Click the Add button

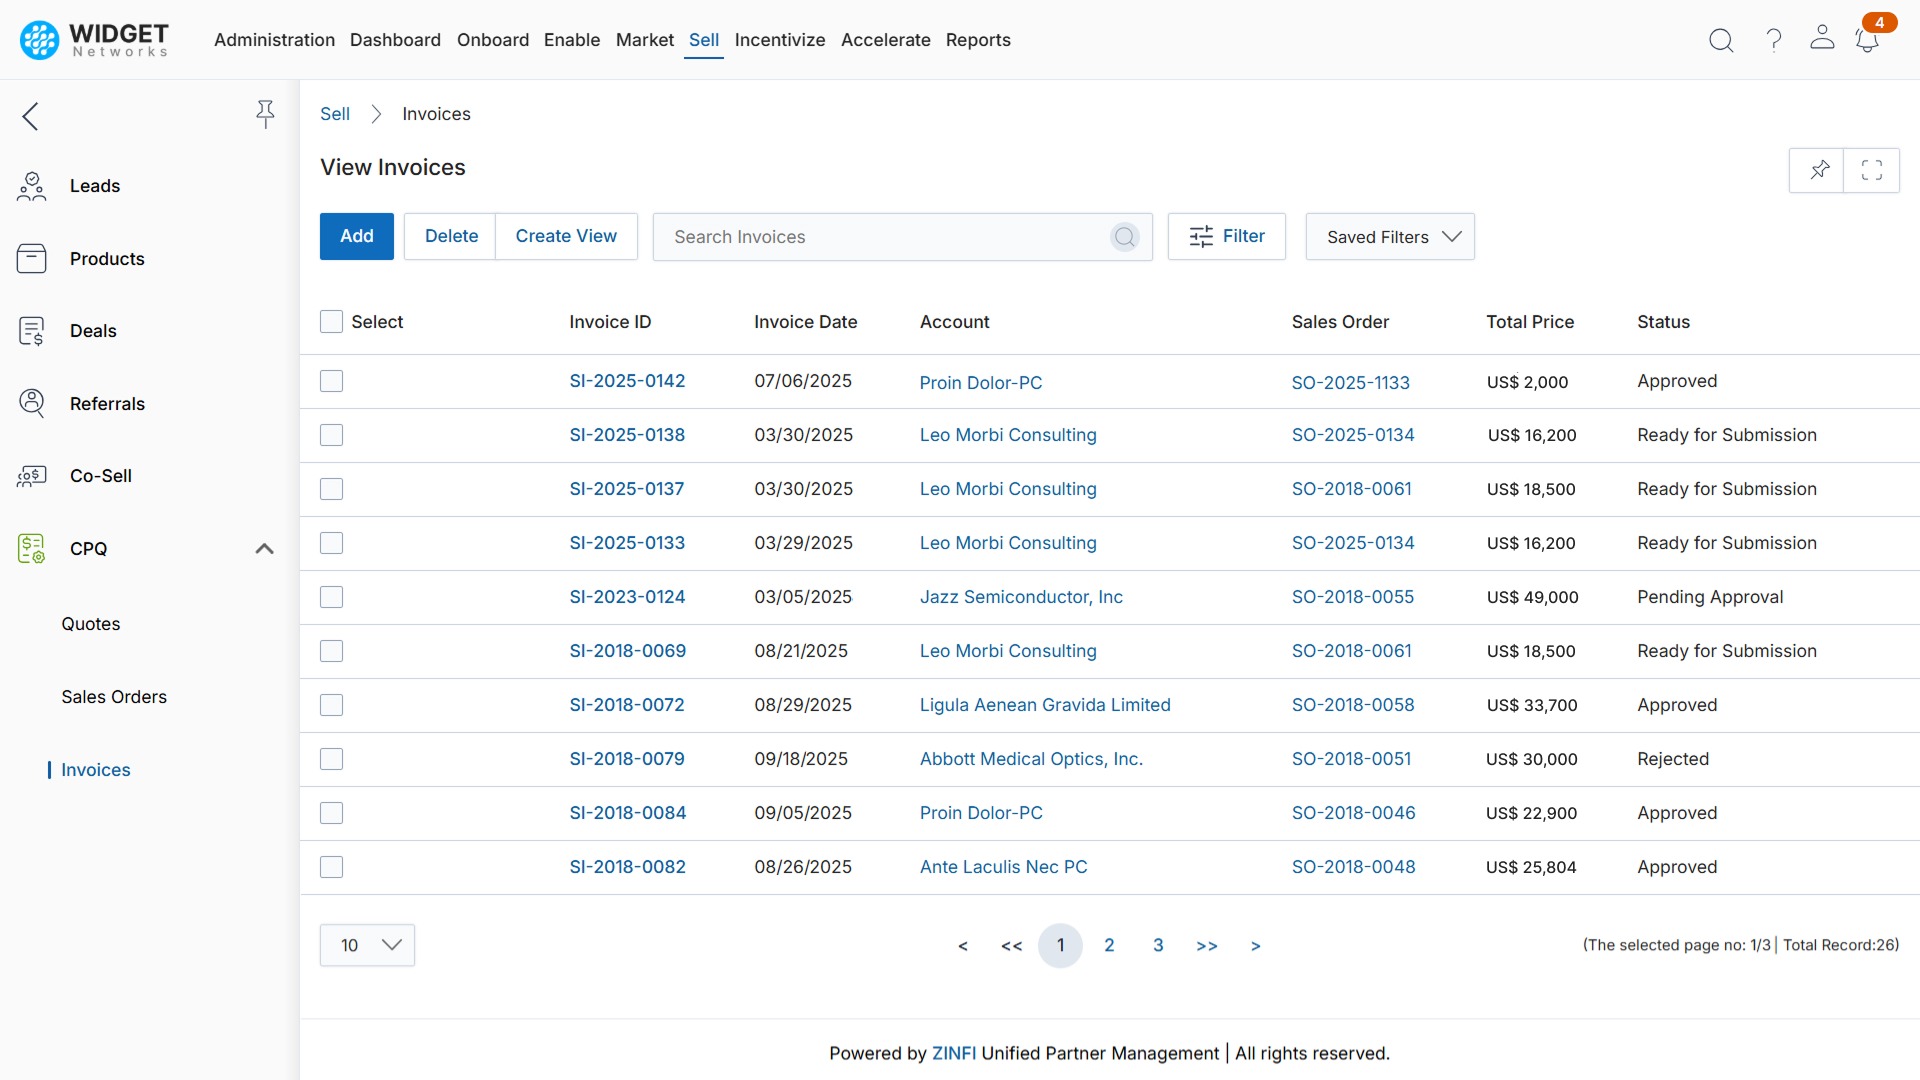tap(356, 236)
